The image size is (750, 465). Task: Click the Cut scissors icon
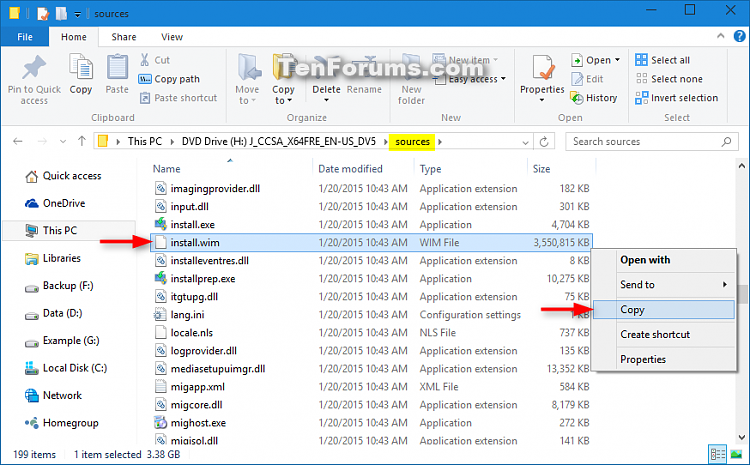tap(144, 60)
